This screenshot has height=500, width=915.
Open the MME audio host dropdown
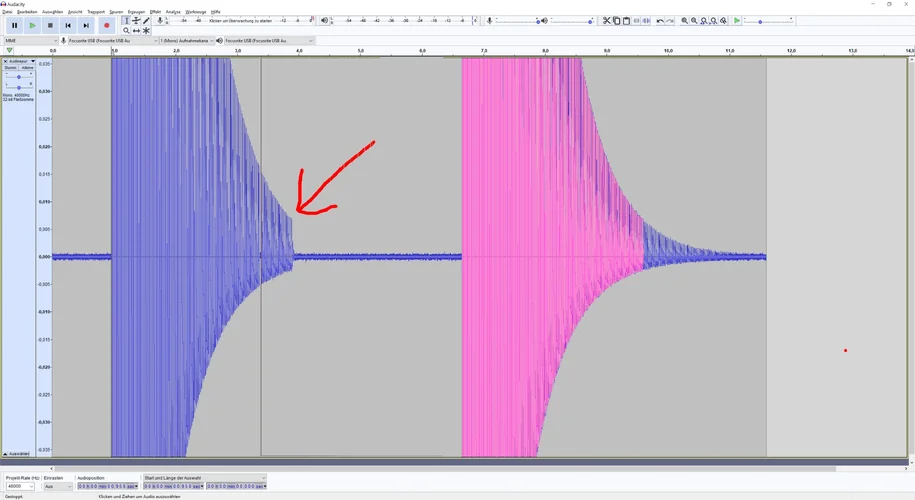(31, 41)
